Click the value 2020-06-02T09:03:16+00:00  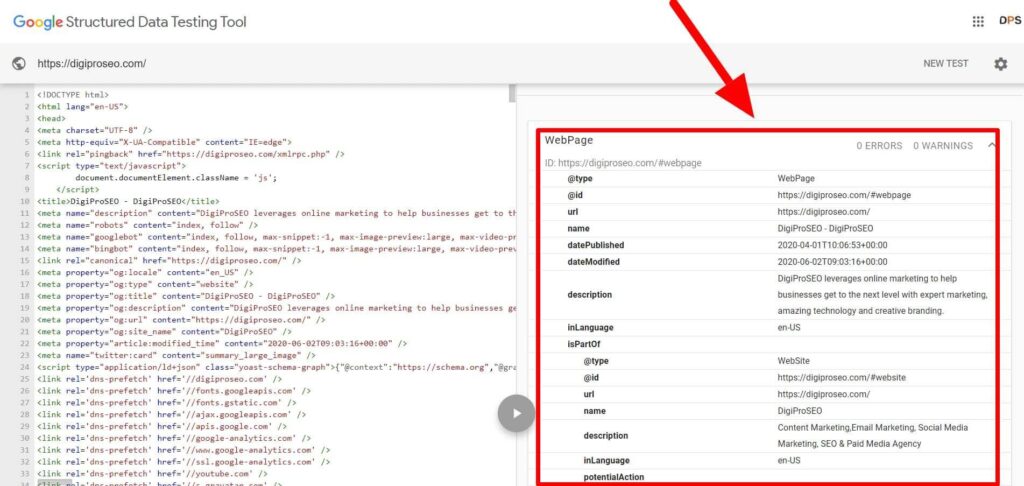[832, 262]
